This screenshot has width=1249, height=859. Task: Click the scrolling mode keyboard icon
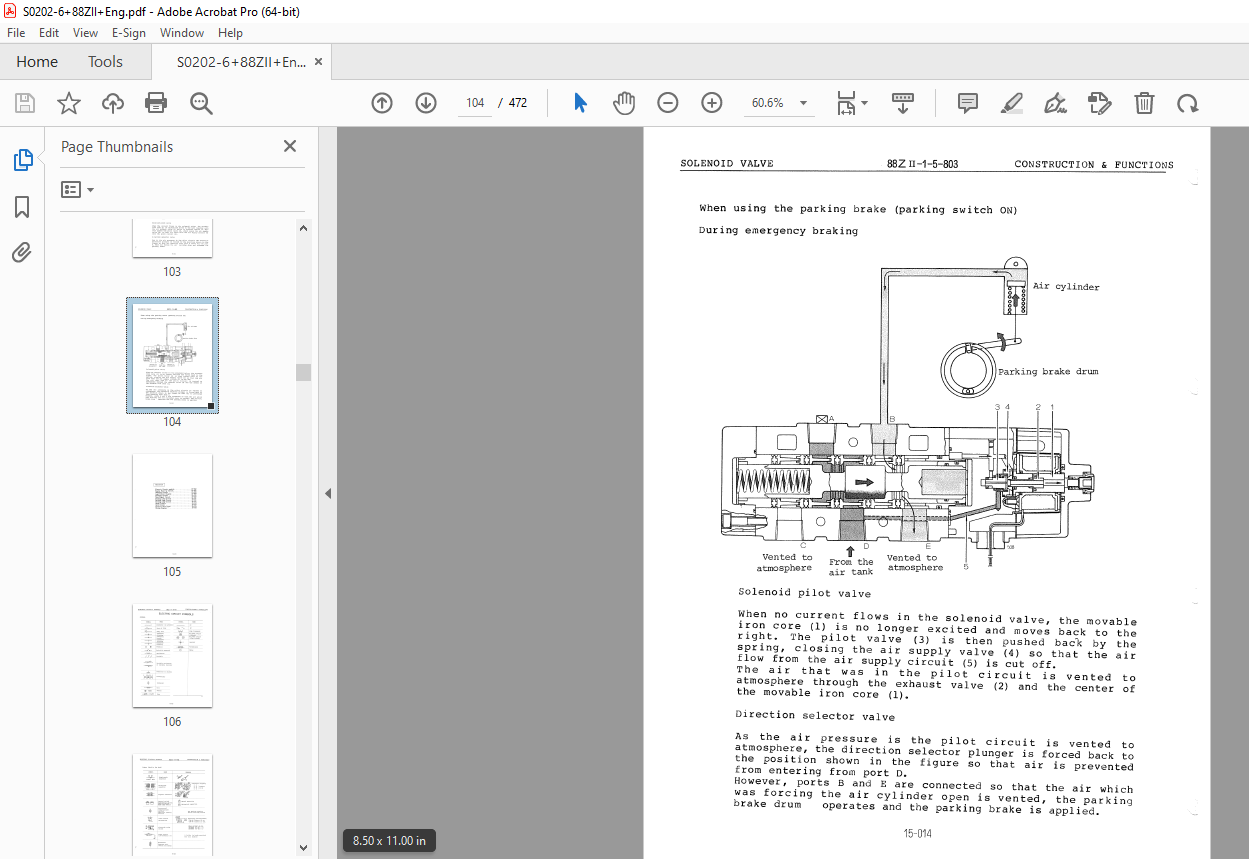pyautogui.click(x=903, y=103)
